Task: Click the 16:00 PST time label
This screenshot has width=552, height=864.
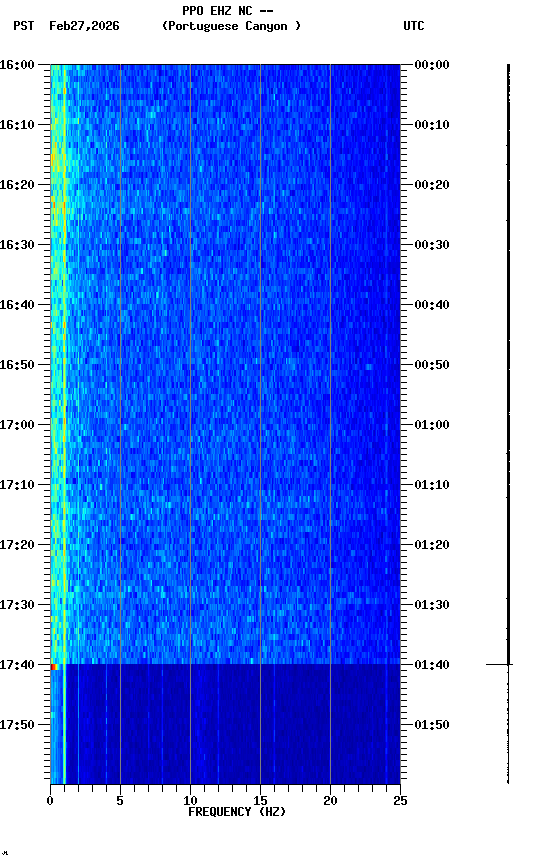Action: tap(17, 65)
